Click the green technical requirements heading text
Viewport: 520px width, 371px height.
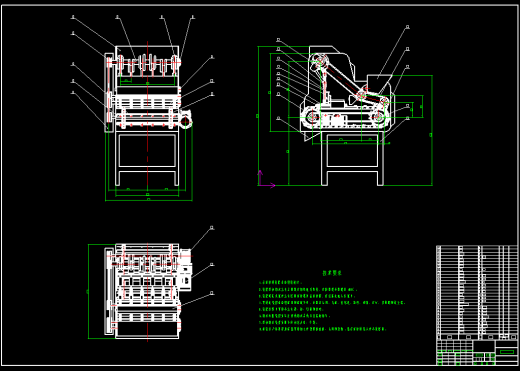point(332,273)
